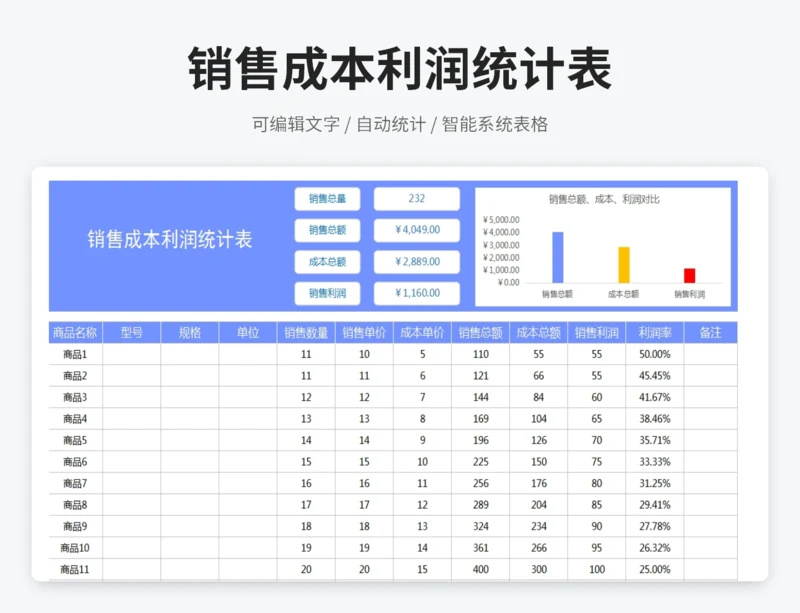Select the 单位 column header
The width and height of the screenshot is (800, 613).
(248, 333)
